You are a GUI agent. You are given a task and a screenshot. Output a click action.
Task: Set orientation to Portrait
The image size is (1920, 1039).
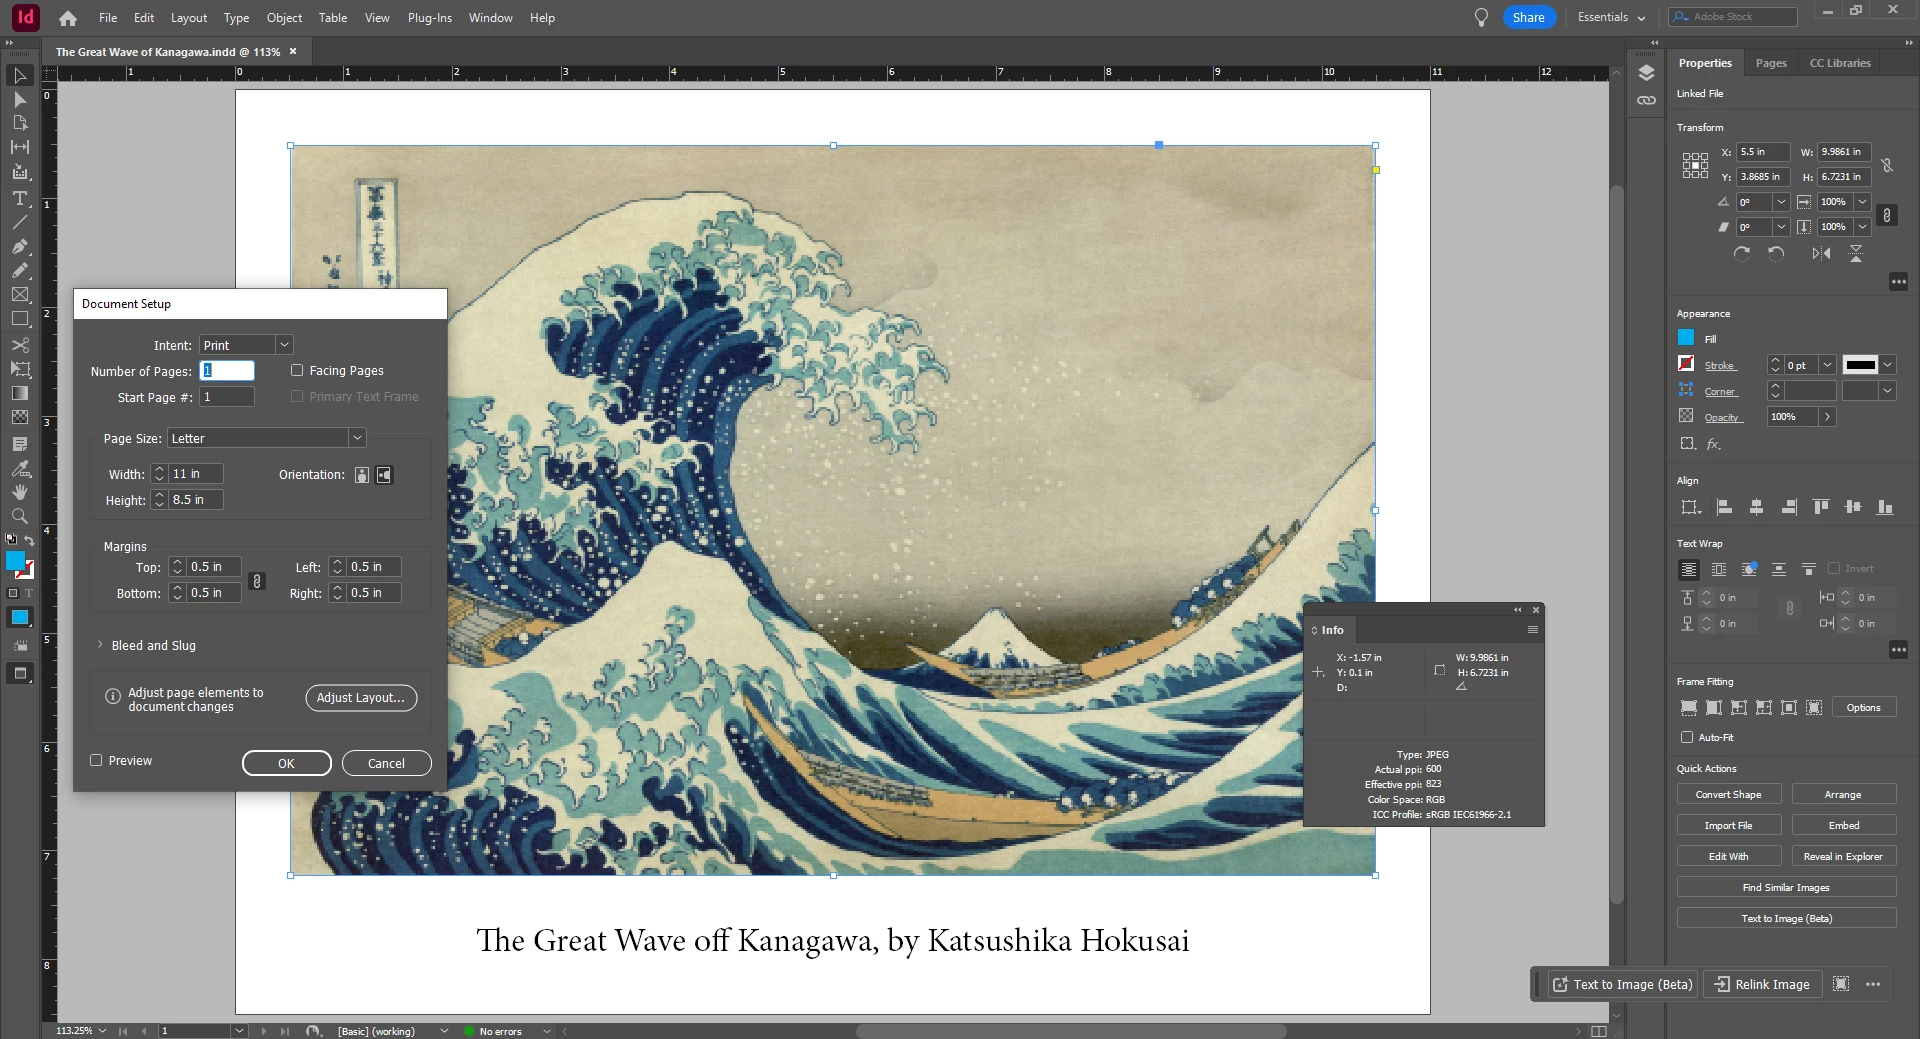click(x=362, y=475)
